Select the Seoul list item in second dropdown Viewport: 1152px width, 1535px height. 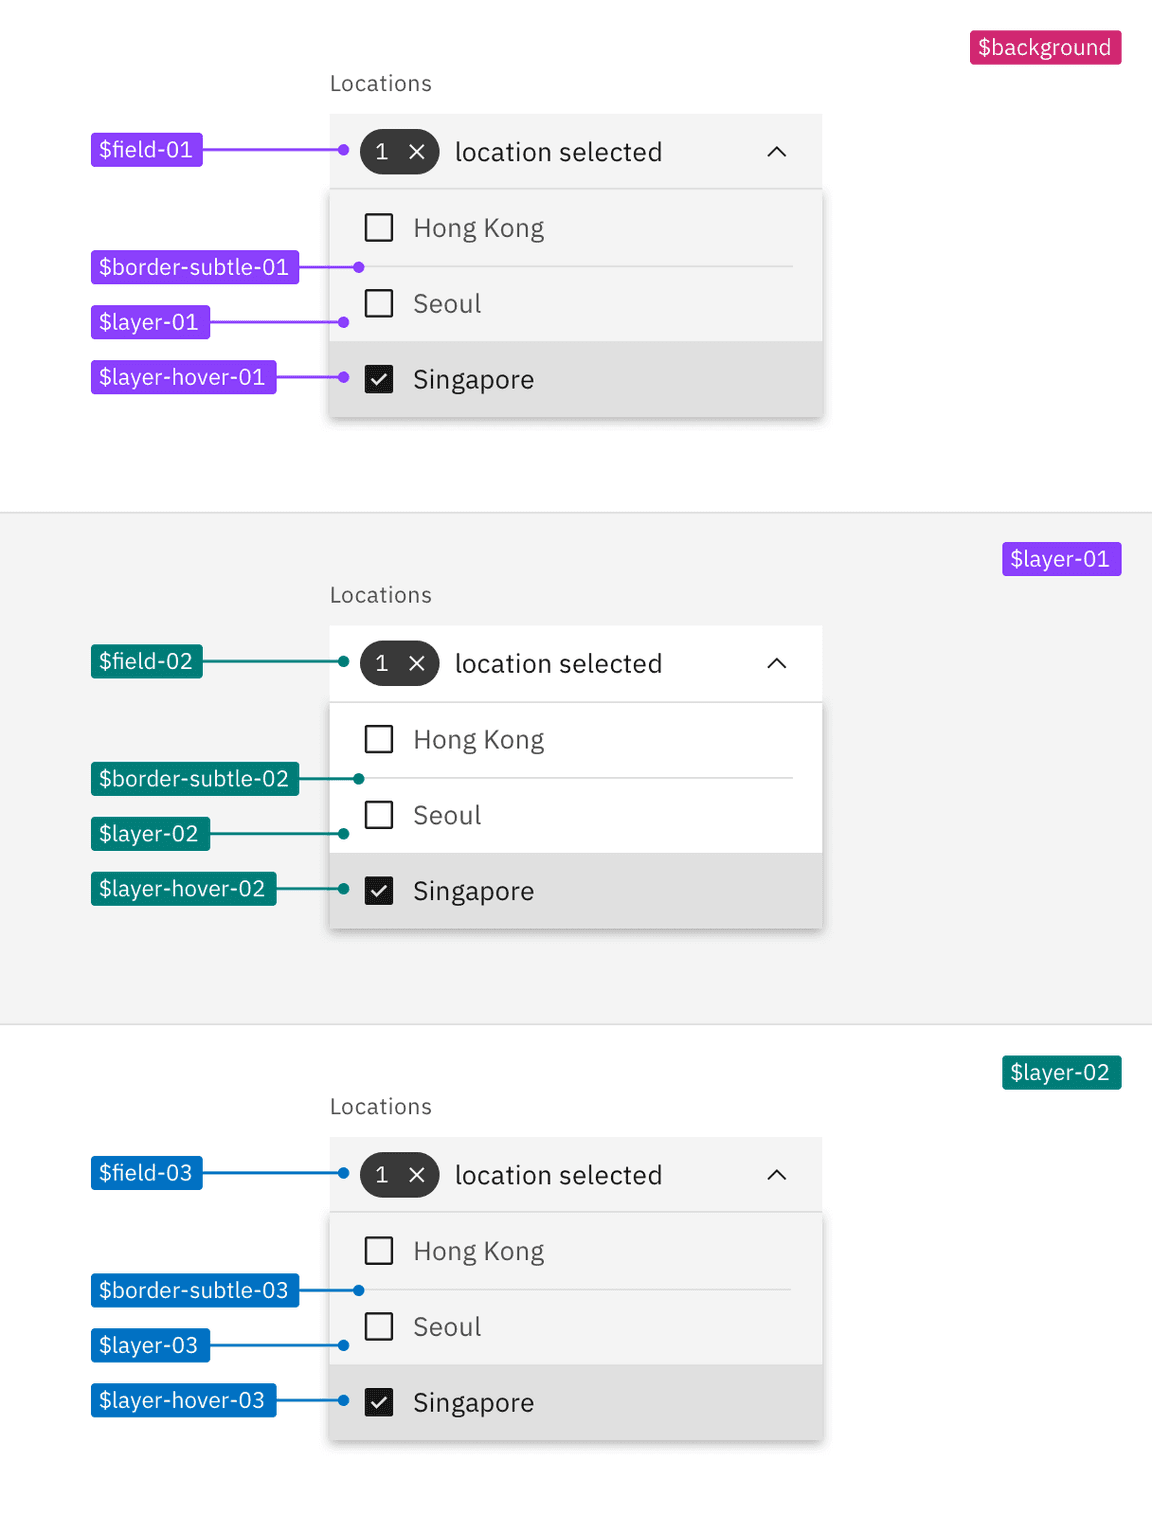[x=446, y=815]
